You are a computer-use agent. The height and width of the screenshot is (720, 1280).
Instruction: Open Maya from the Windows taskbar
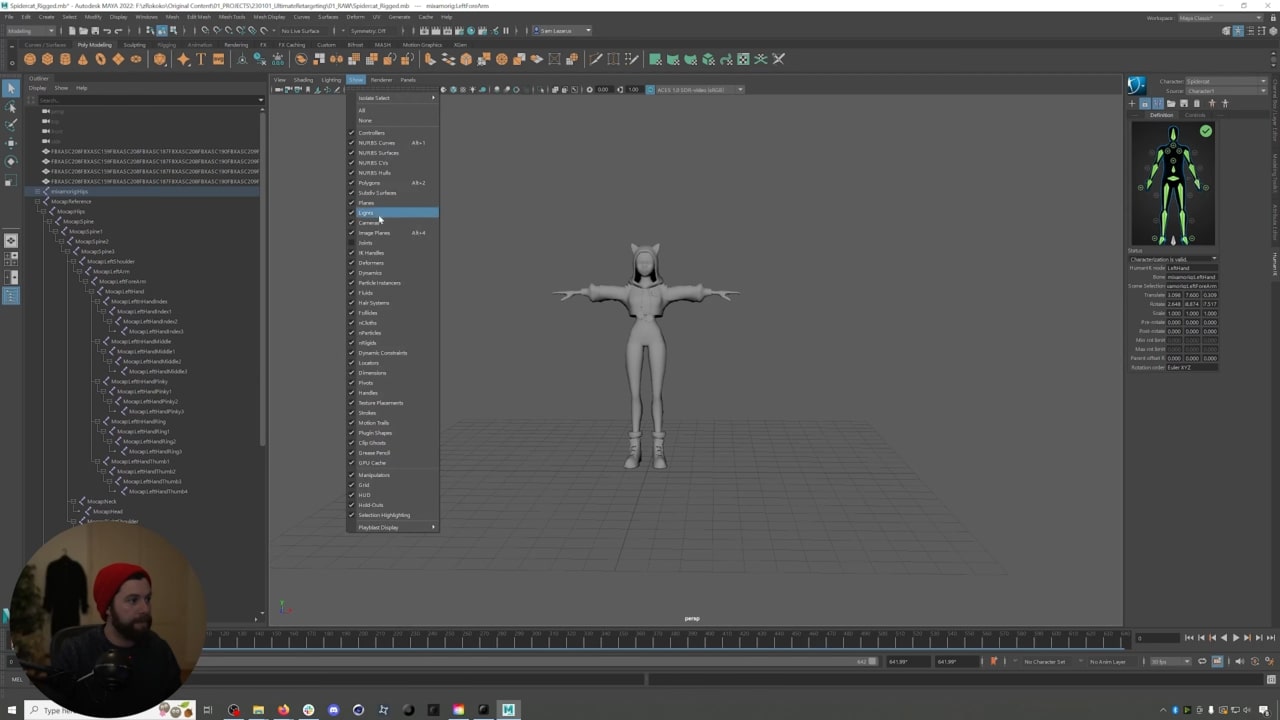point(508,710)
